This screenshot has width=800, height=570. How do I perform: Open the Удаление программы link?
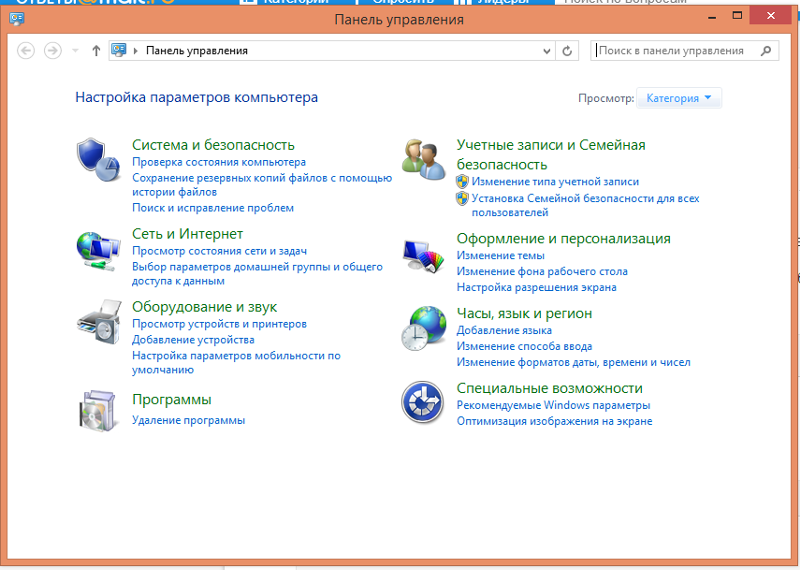point(188,420)
